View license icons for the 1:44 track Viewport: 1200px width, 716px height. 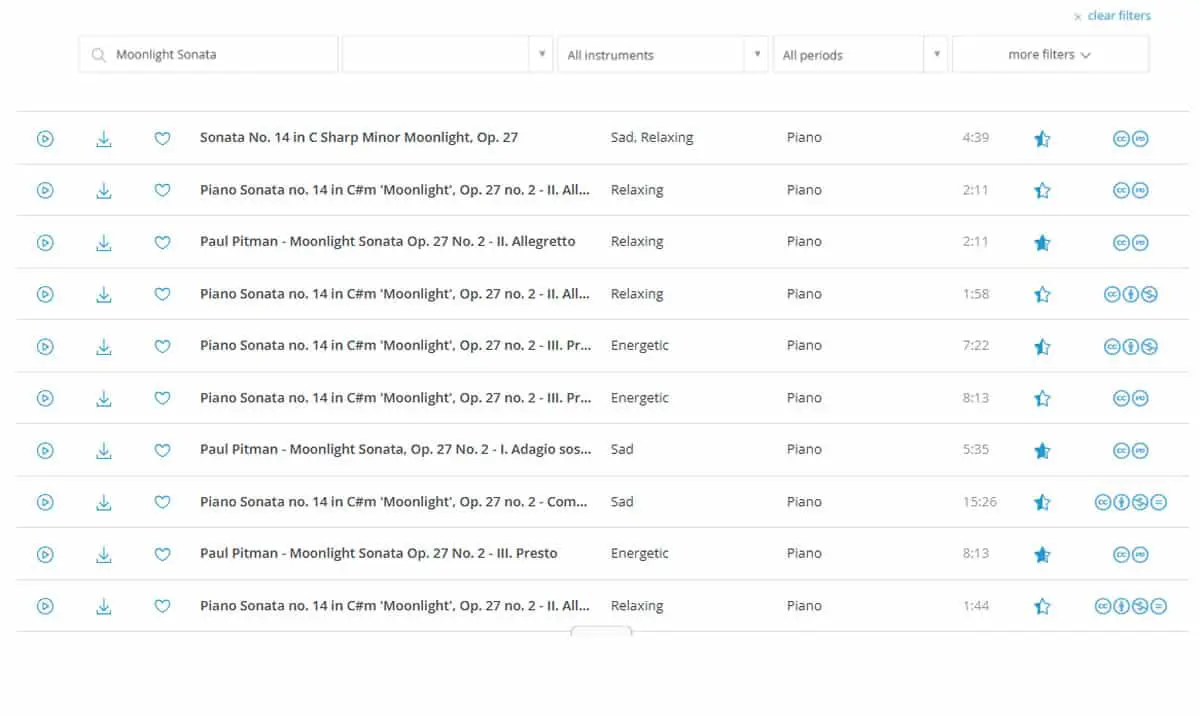[x=1130, y=606]
